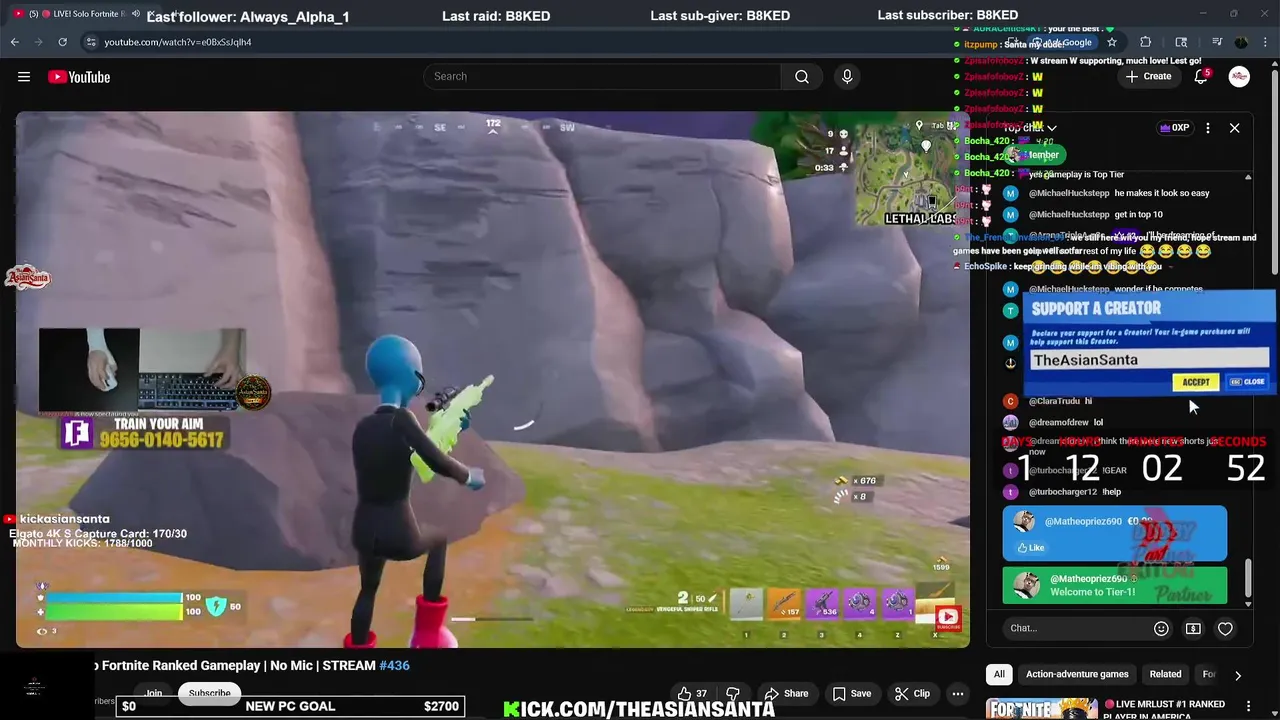The height and width of the screenshot is (720, 1280).
Task: Dislike the video with thumbs down
Action: coord(733,693)
